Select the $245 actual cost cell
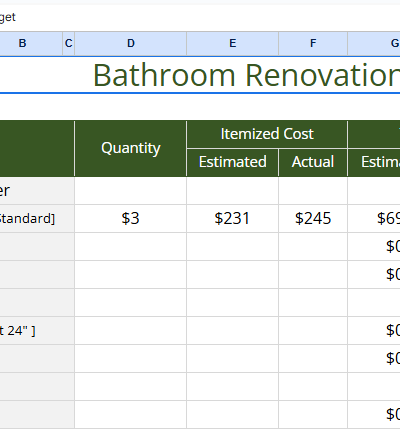Image resolution: width=400 pixels, height=429 pixels. (x=313, y=218)
